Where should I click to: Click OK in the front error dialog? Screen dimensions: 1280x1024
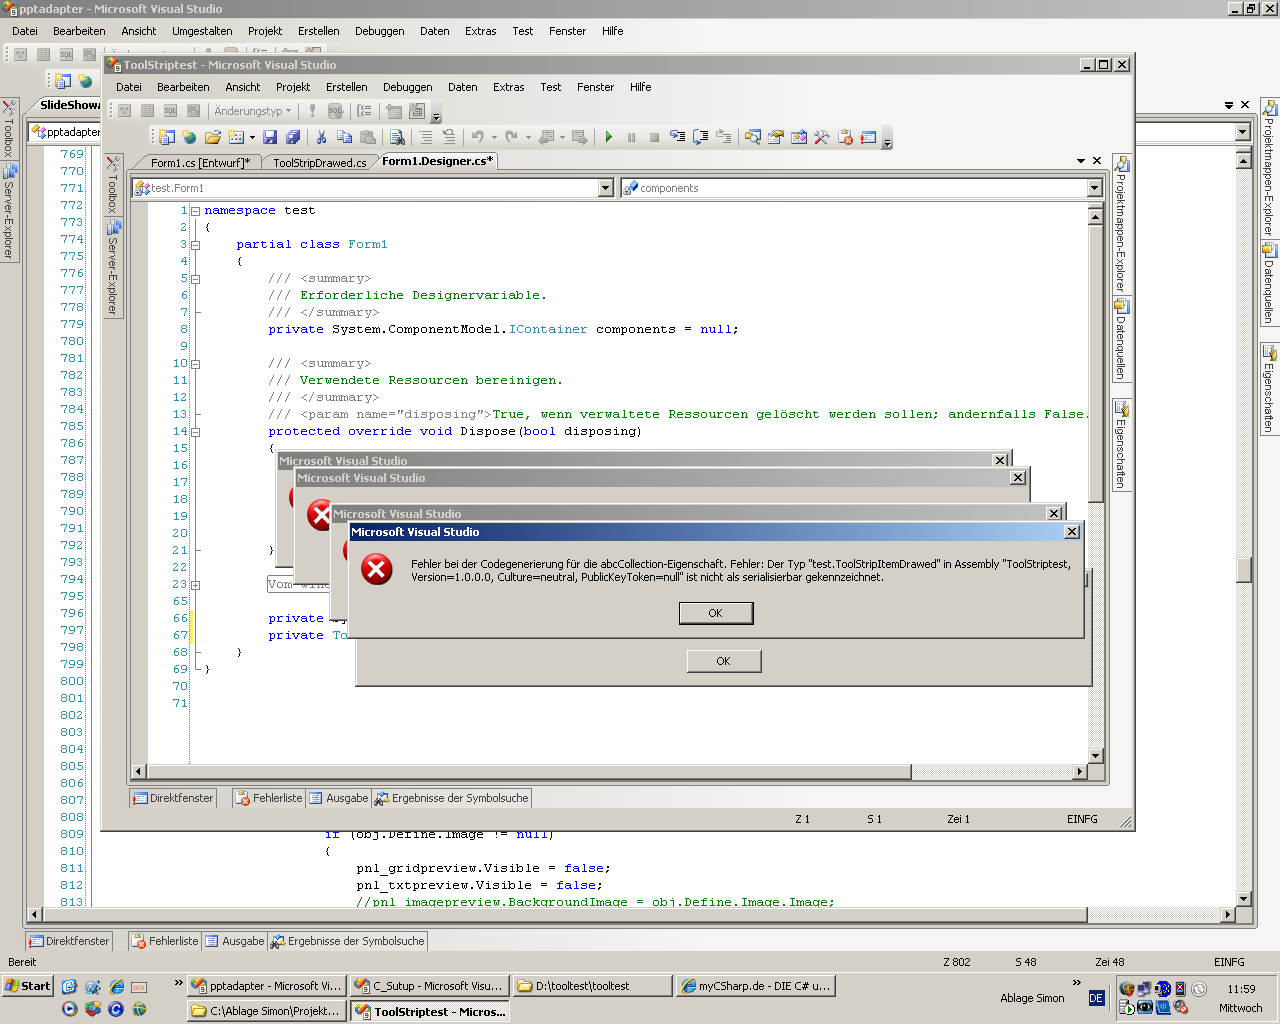[x=716, y=613]
